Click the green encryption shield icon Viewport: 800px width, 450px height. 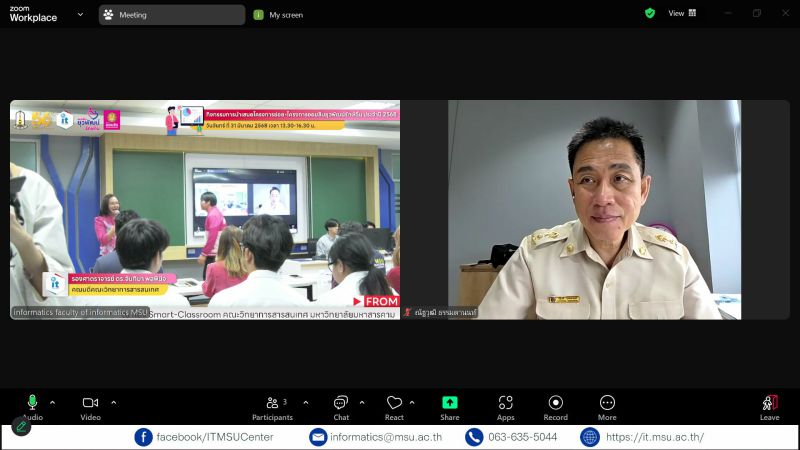650,14
